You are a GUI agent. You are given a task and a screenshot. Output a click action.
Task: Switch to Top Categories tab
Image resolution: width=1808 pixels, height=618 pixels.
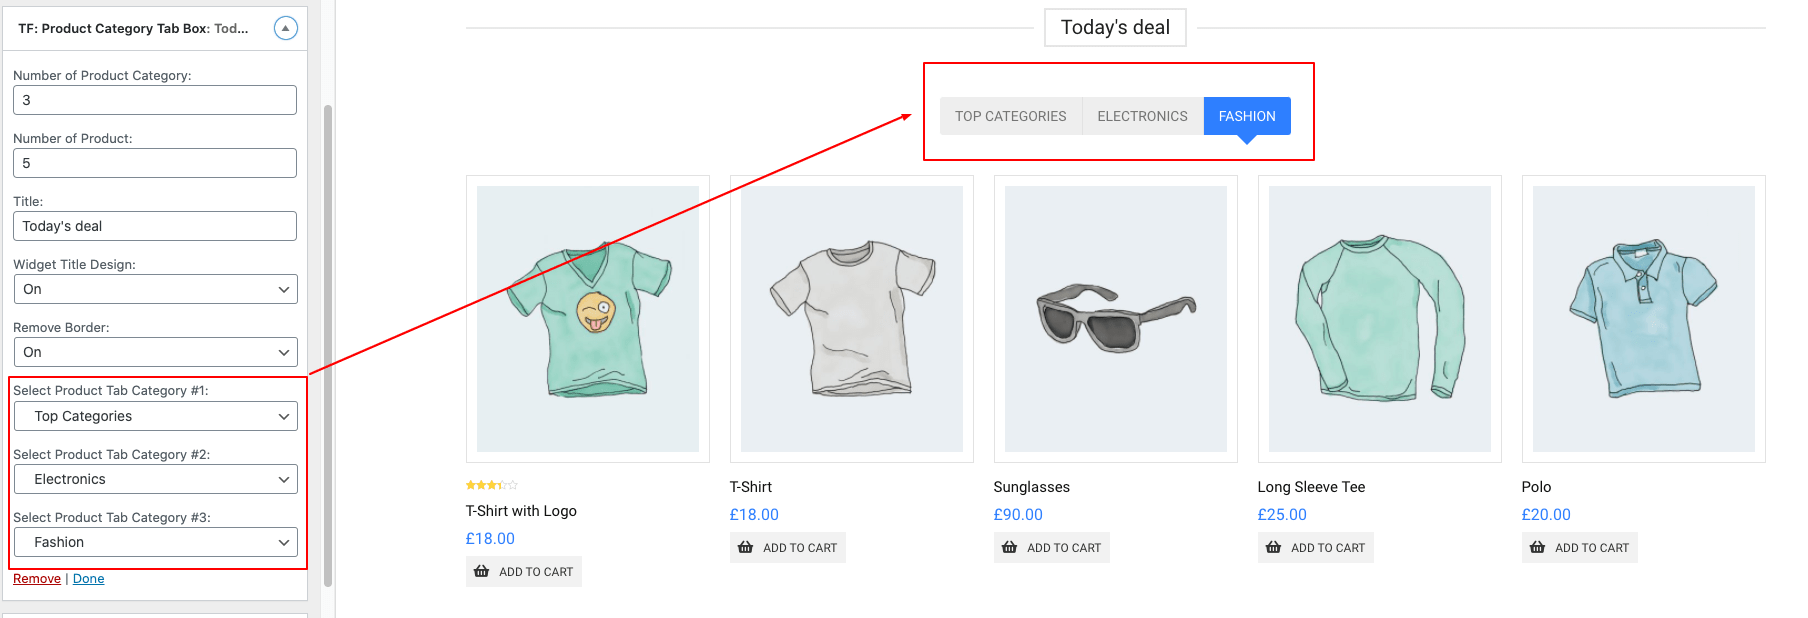click(1010, 116)
